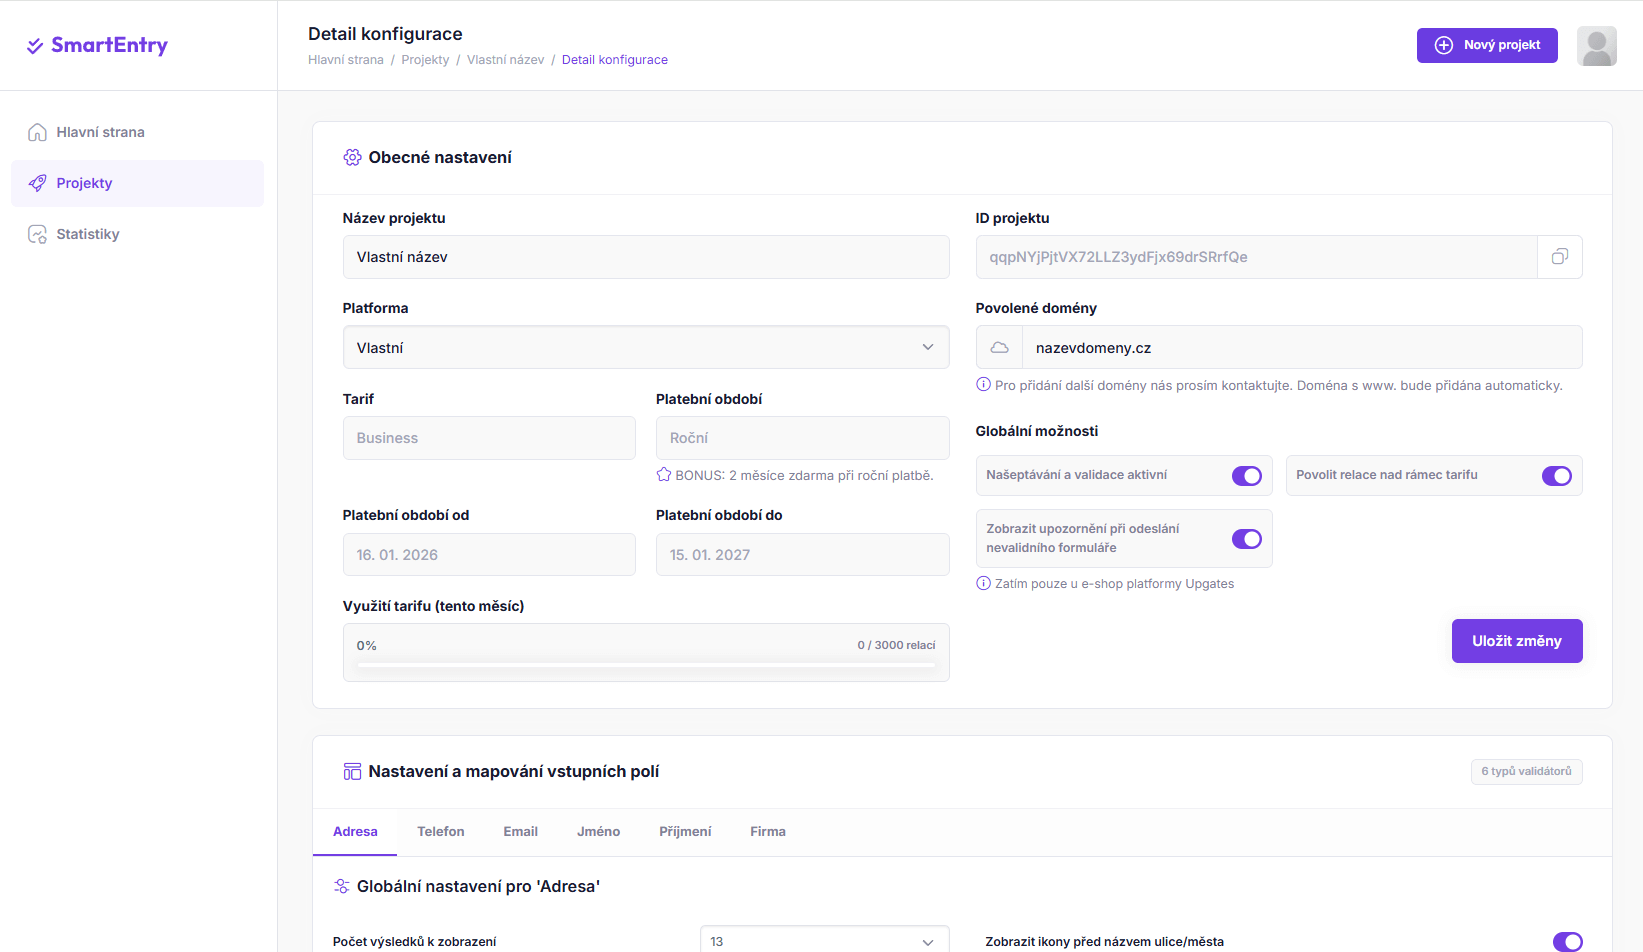Click the Statistiky chart icon in sidebar
The height and width of the screenshot is (952, 1643).
(x=37, y=234)
